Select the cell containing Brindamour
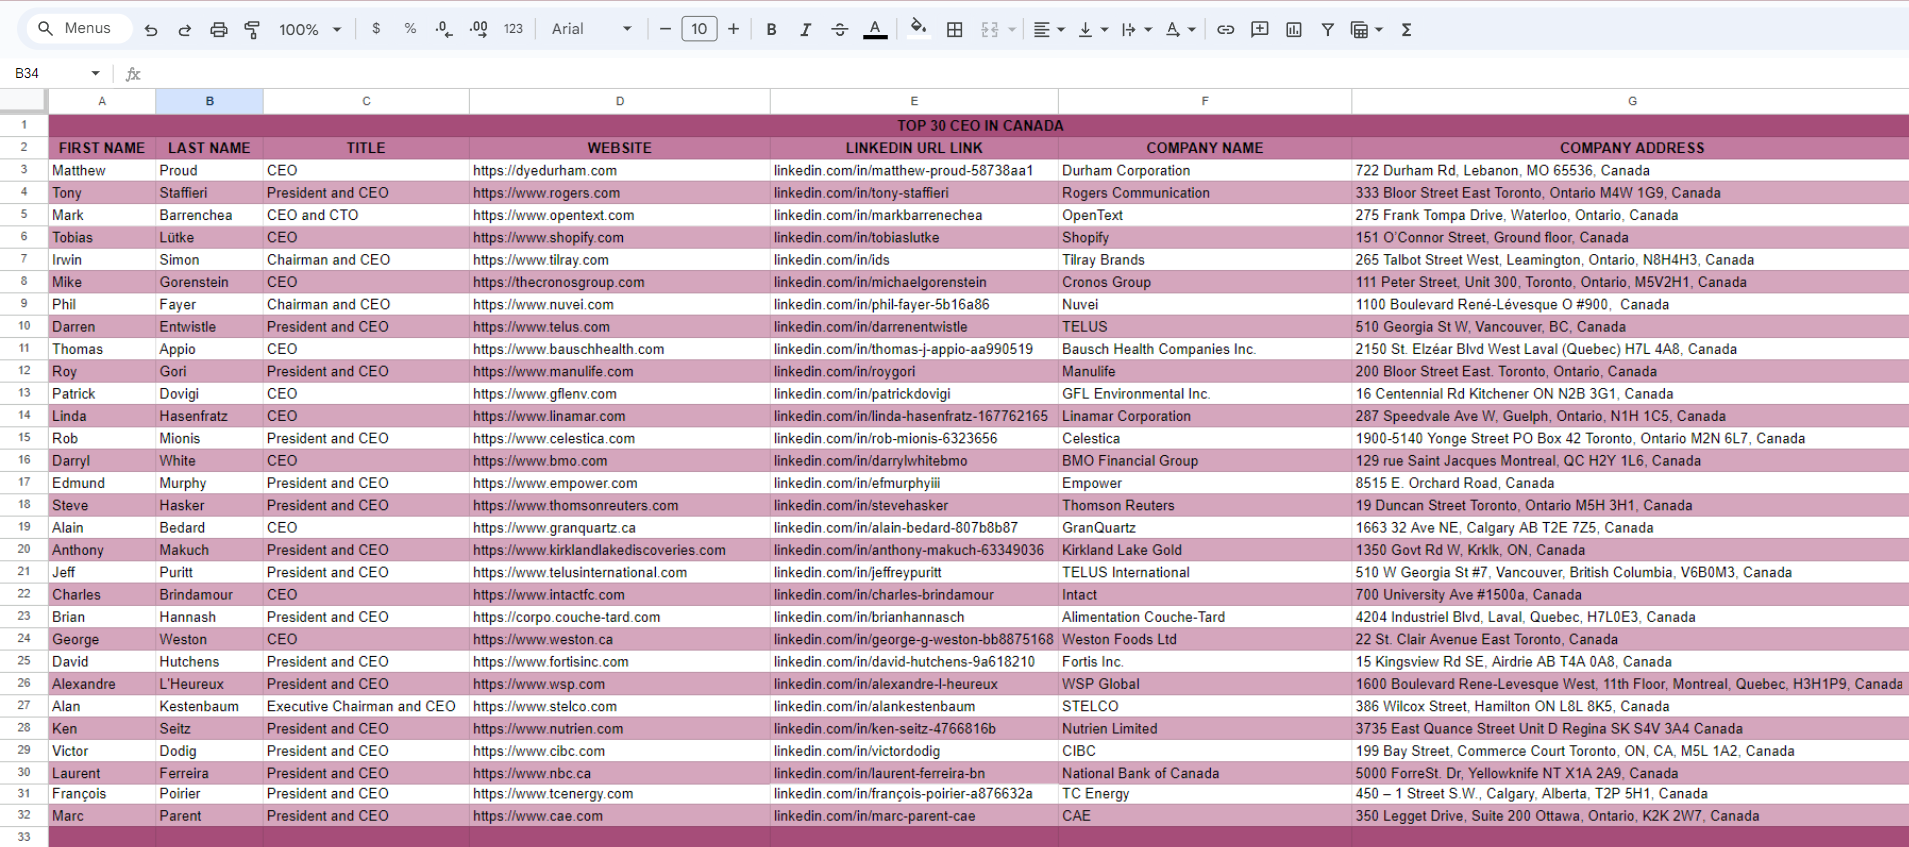The height and width of the screenshot is (847, 1909). point(210,594)
